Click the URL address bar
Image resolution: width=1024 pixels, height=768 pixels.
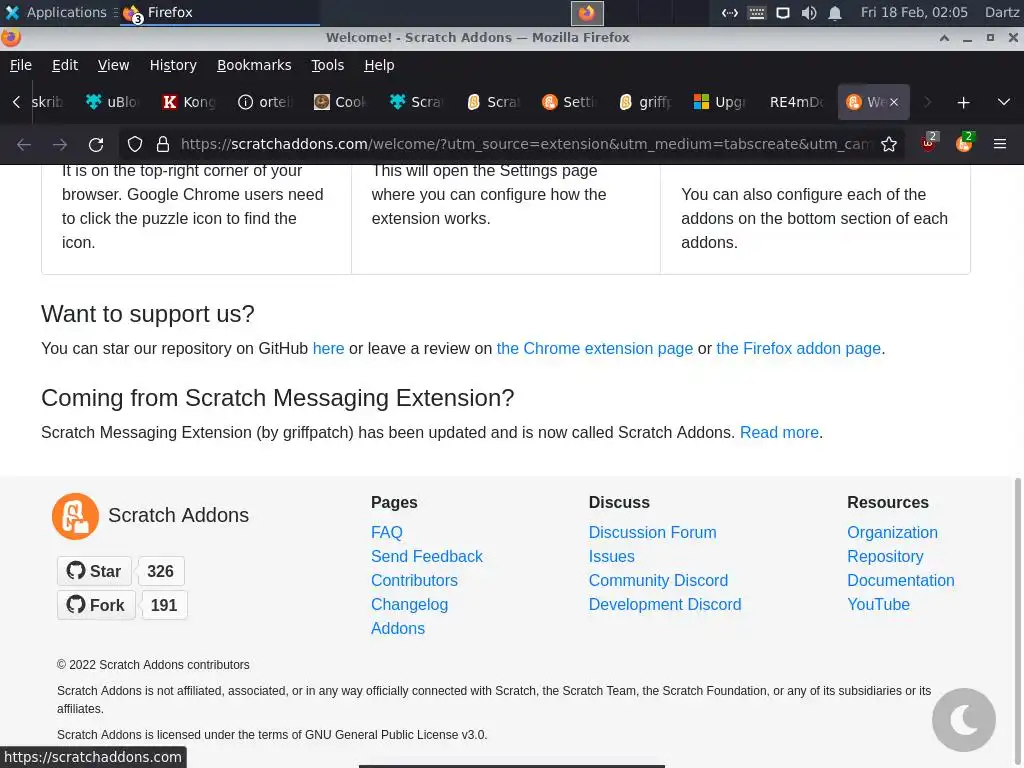pyautogui.click(x=526, y=144)
